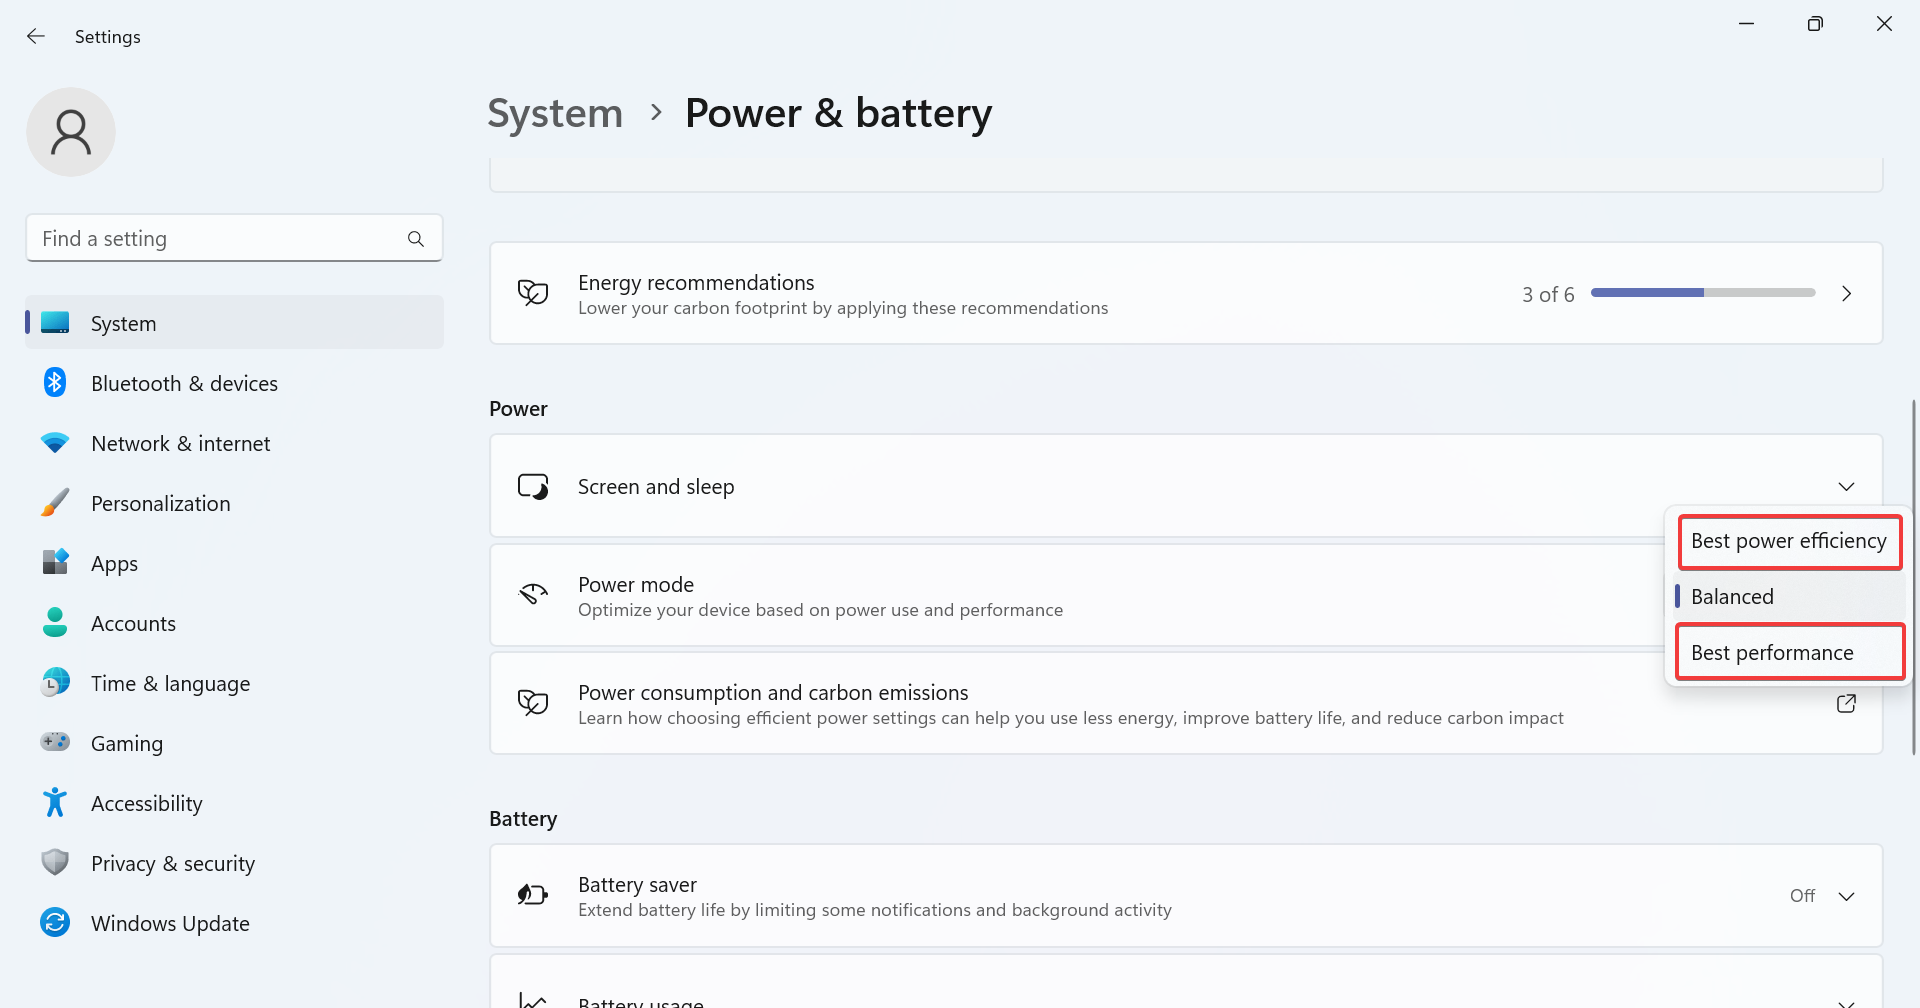Viewport: 1920px width, 1008px height.
Task: Click the Energy recommendations leaf icon
Action: point(533,294)
